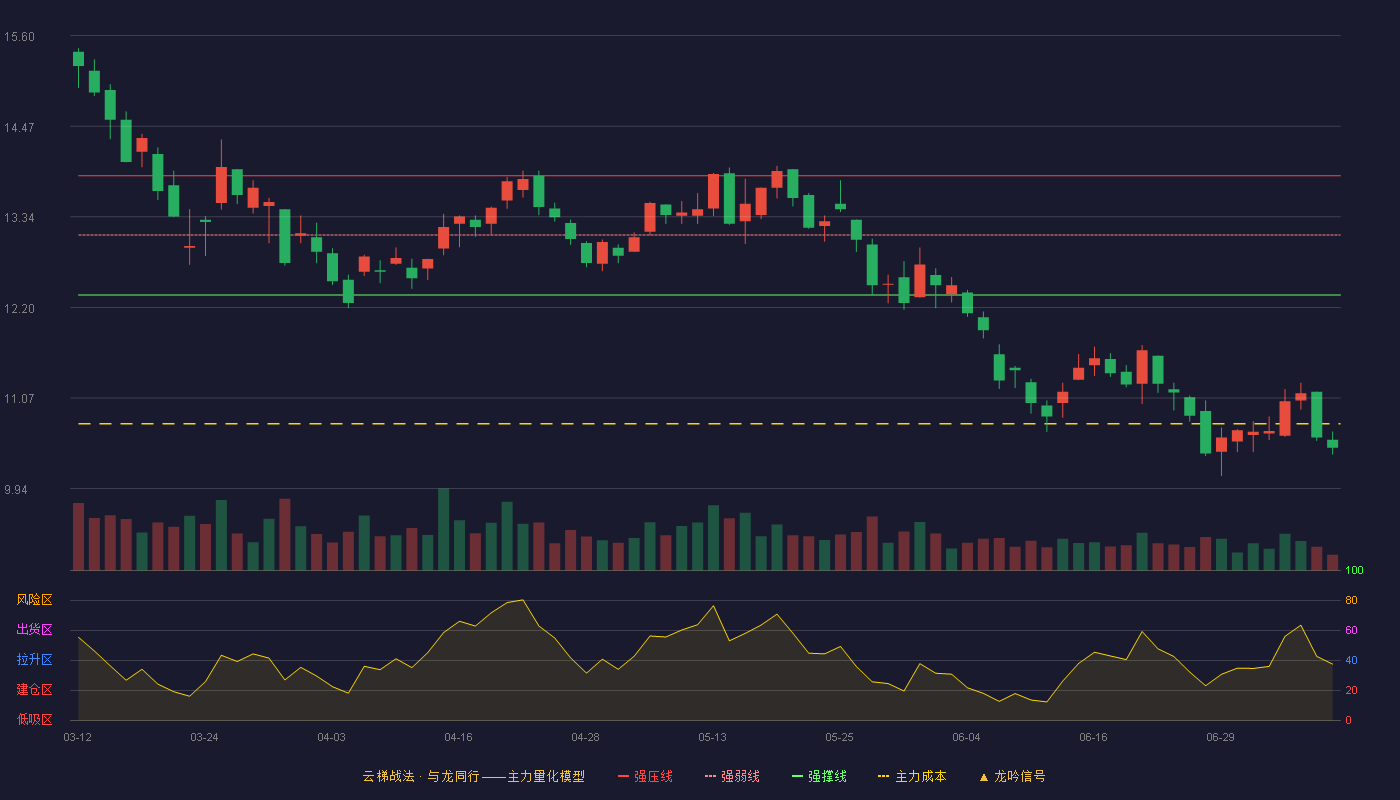Viewport: 1400px width, 800px height.
Task: Click the blue 40 indicator axis value
Action: (x=1351, y=660)
